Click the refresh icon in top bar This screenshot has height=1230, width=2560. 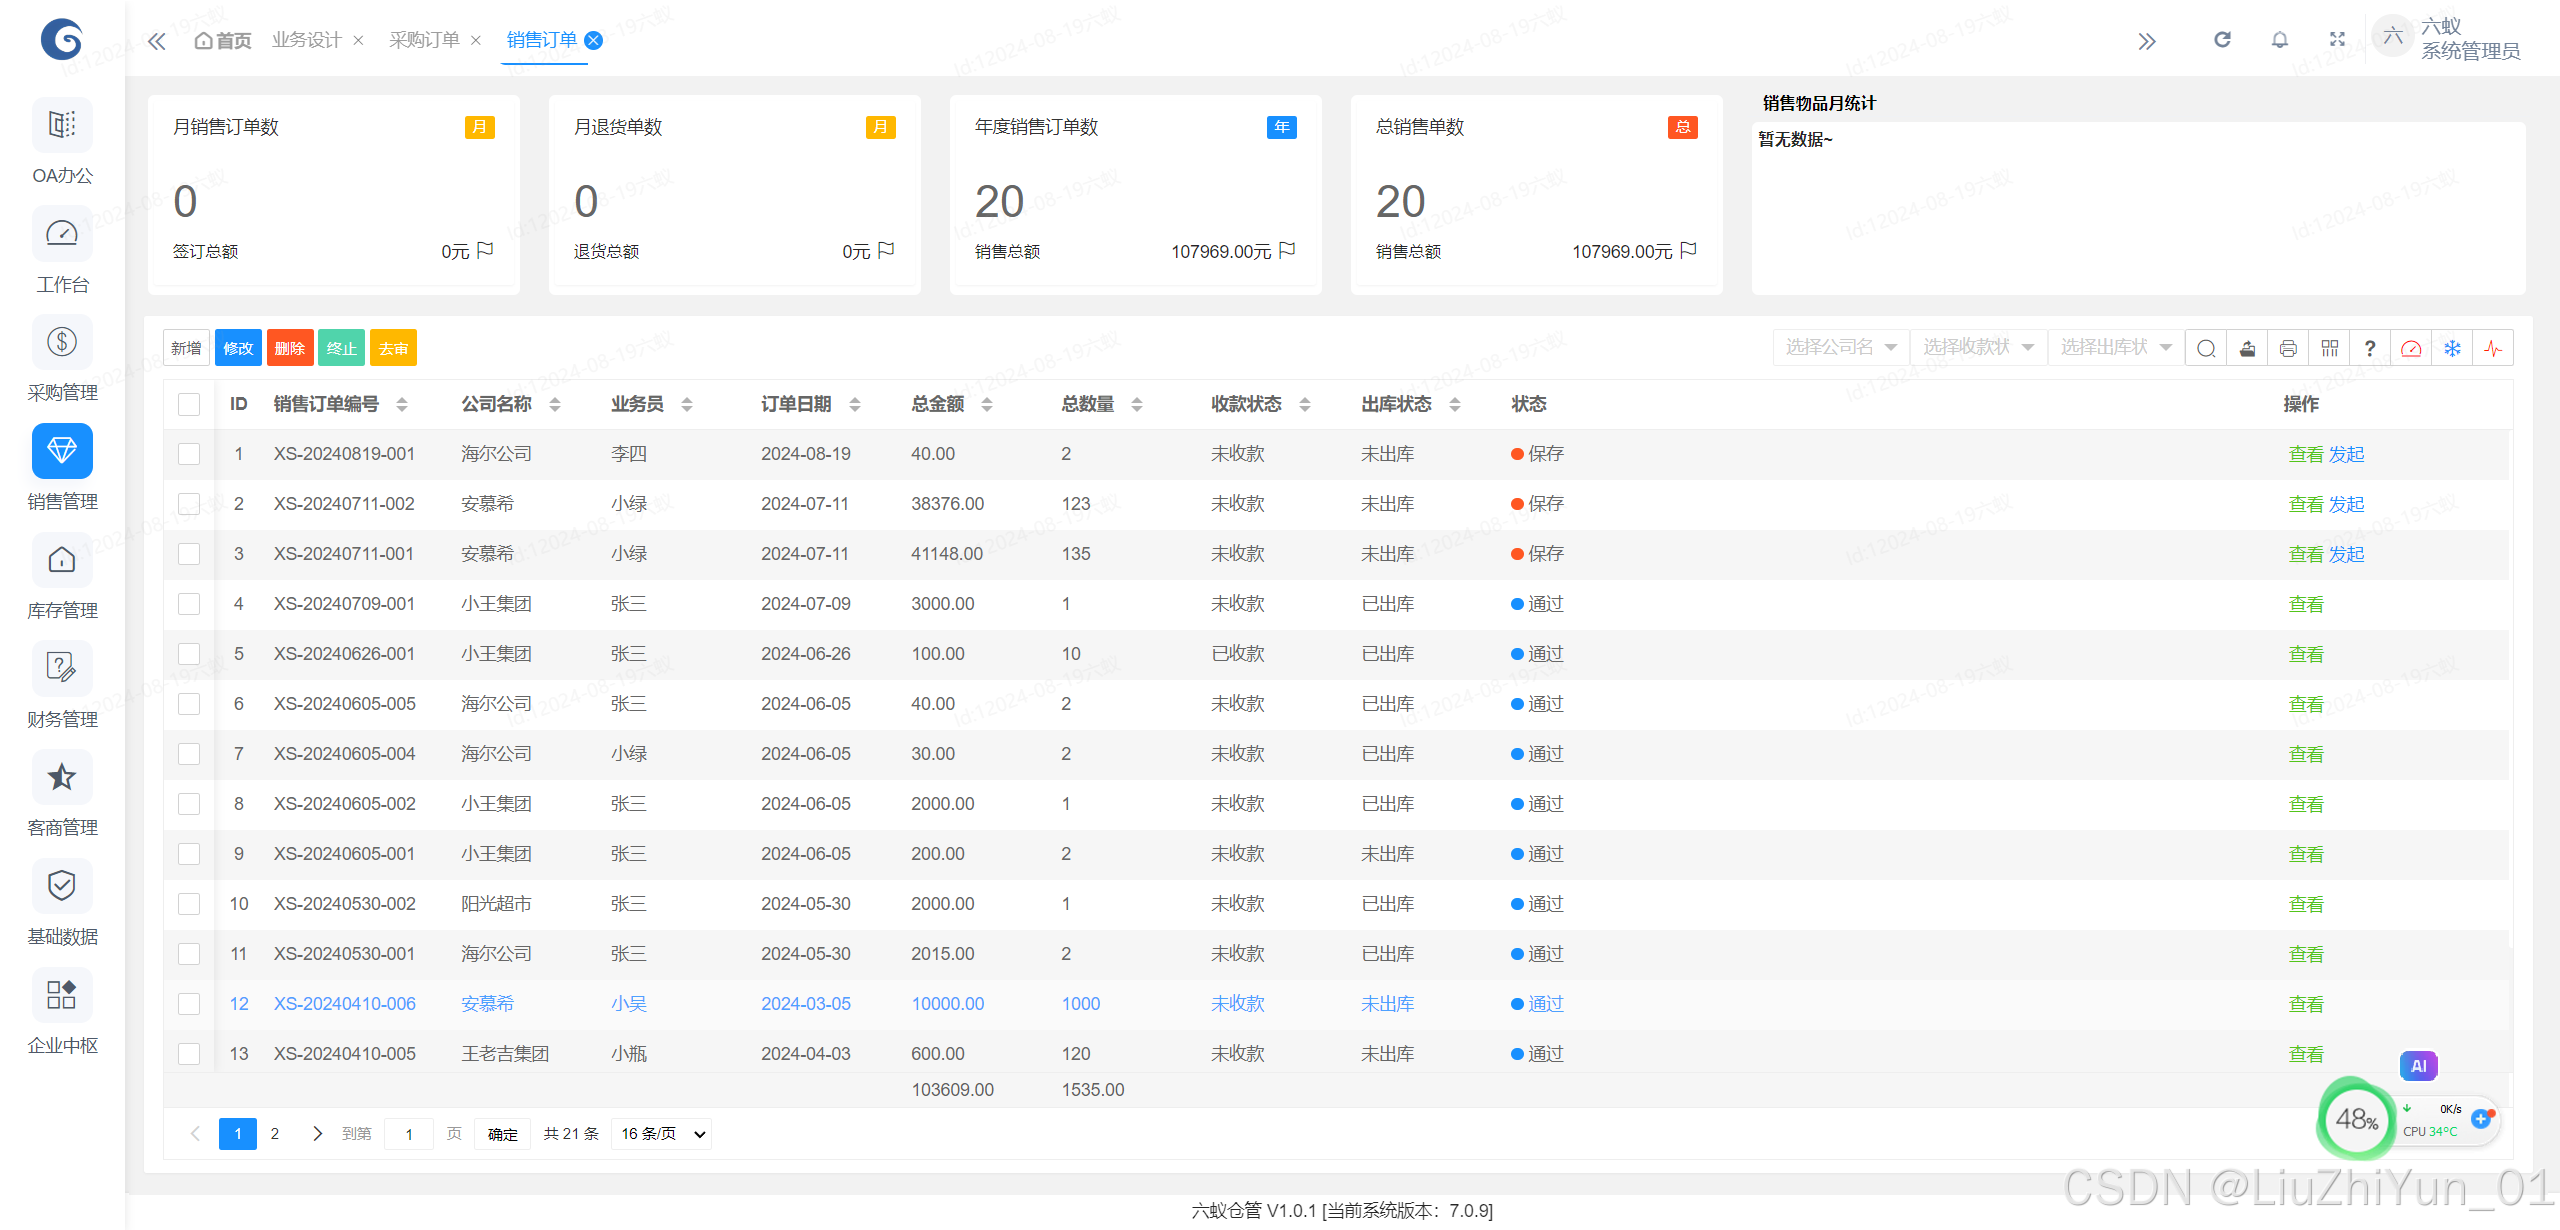(x=2222, y=40)
